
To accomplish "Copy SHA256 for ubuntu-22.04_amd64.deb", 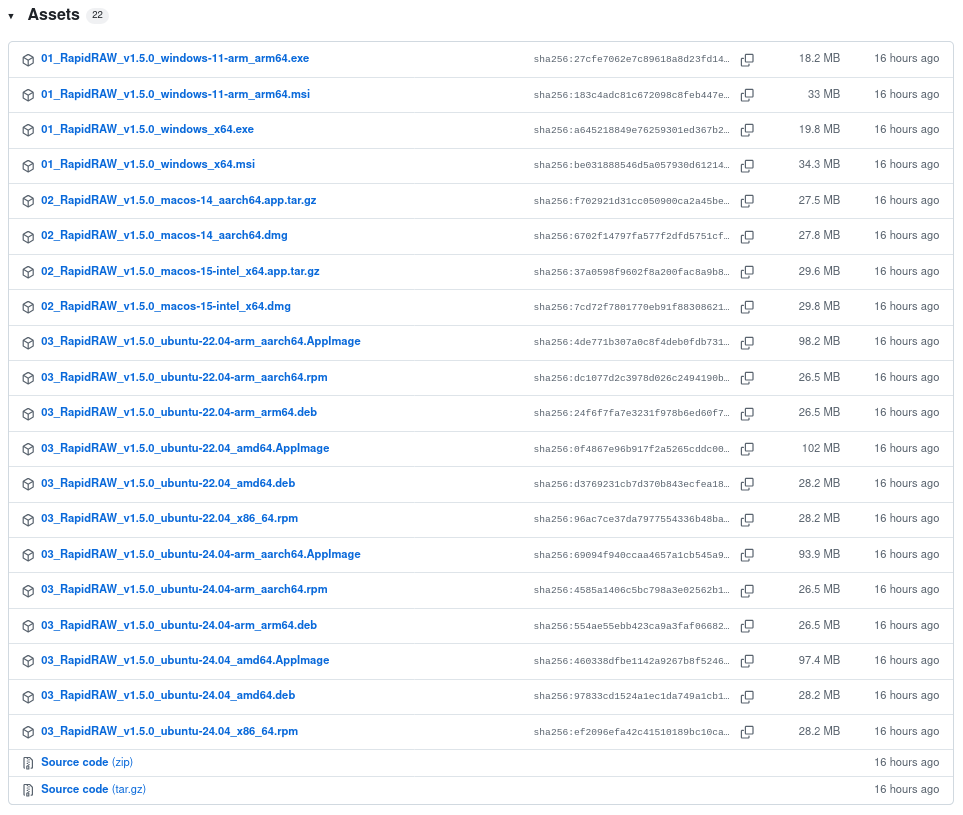I will point(747,484).
